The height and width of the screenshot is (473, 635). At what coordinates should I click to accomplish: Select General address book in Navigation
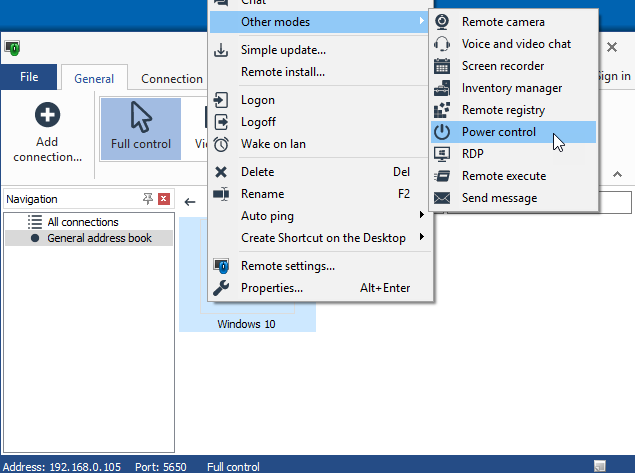99,238
